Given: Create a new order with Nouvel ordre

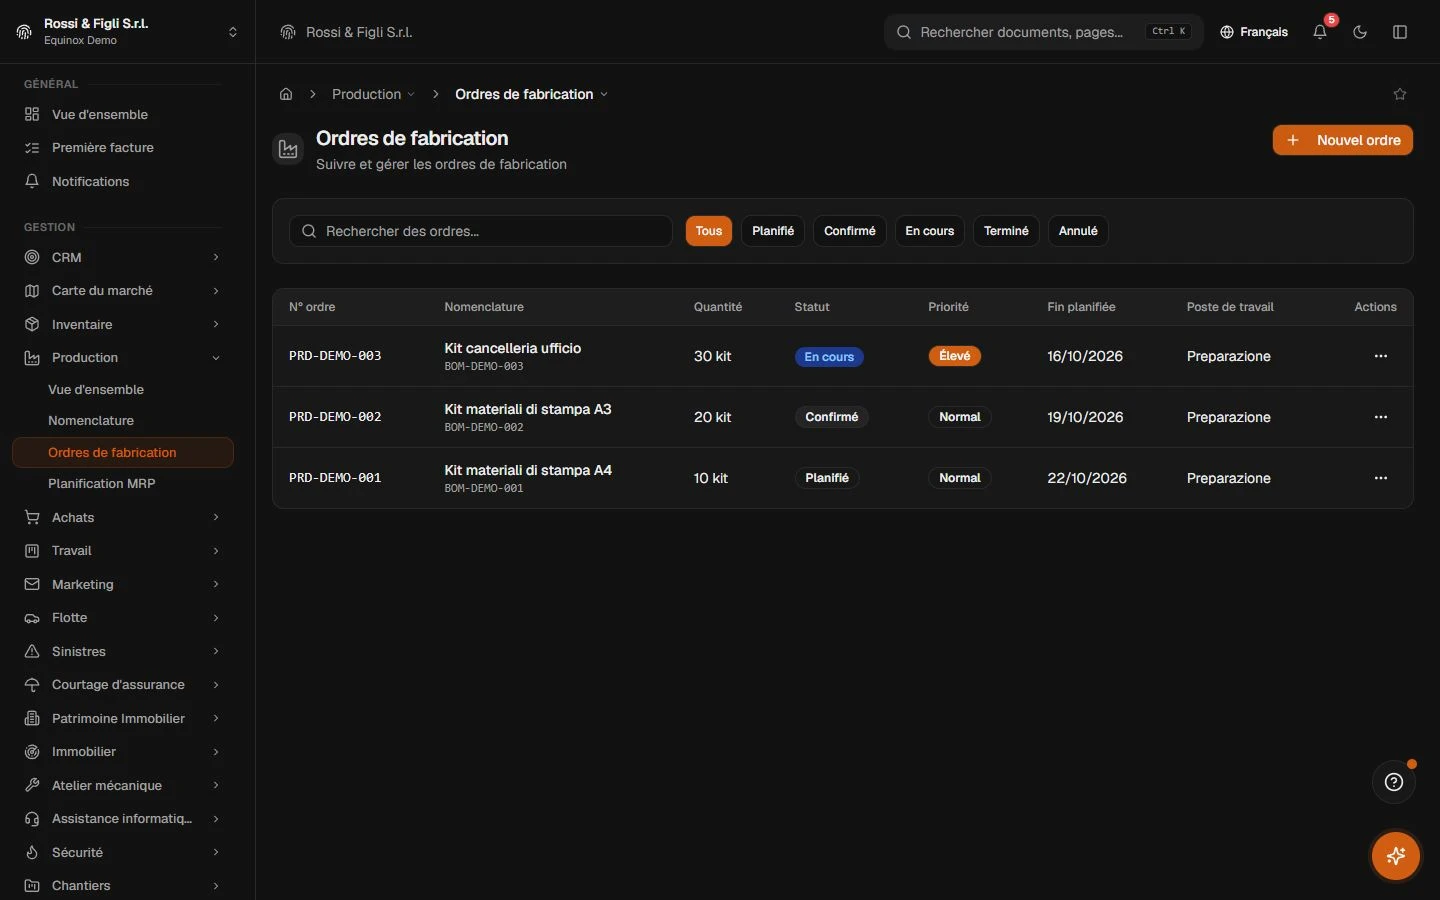Looking at the screenshot, I should [x=1343, y=140].
